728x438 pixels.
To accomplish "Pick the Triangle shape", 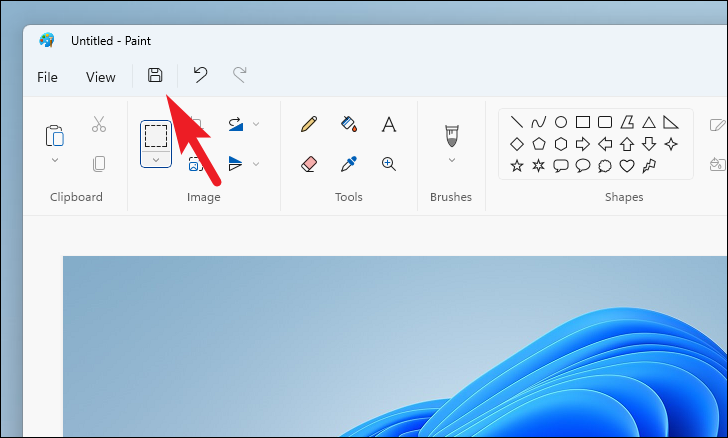I will coord(649,122).
